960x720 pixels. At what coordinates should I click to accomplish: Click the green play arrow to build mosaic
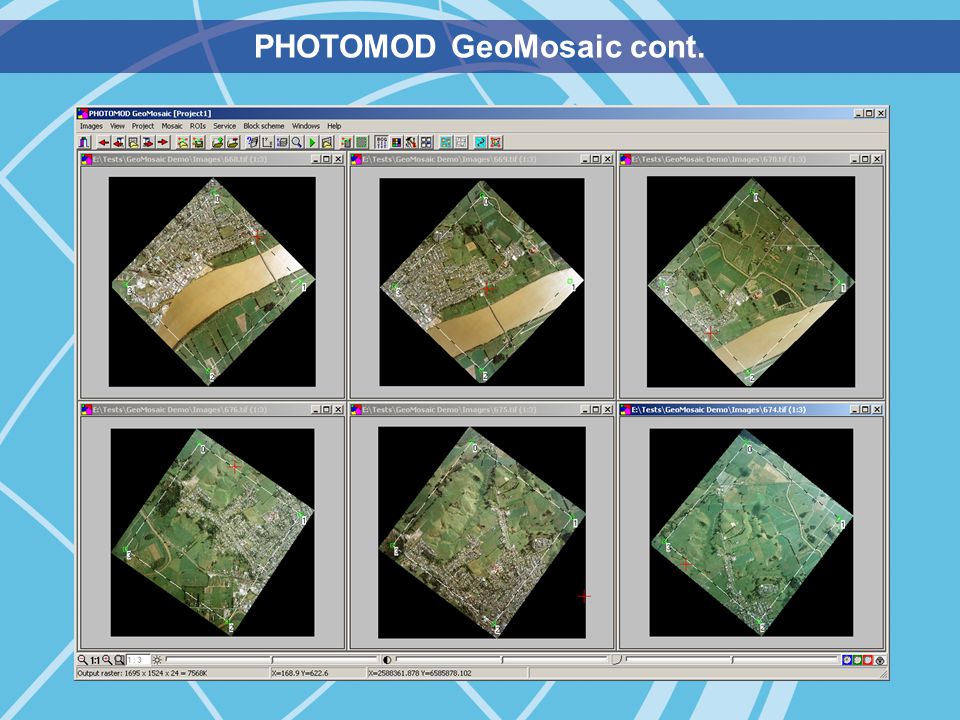coord(312,143)
